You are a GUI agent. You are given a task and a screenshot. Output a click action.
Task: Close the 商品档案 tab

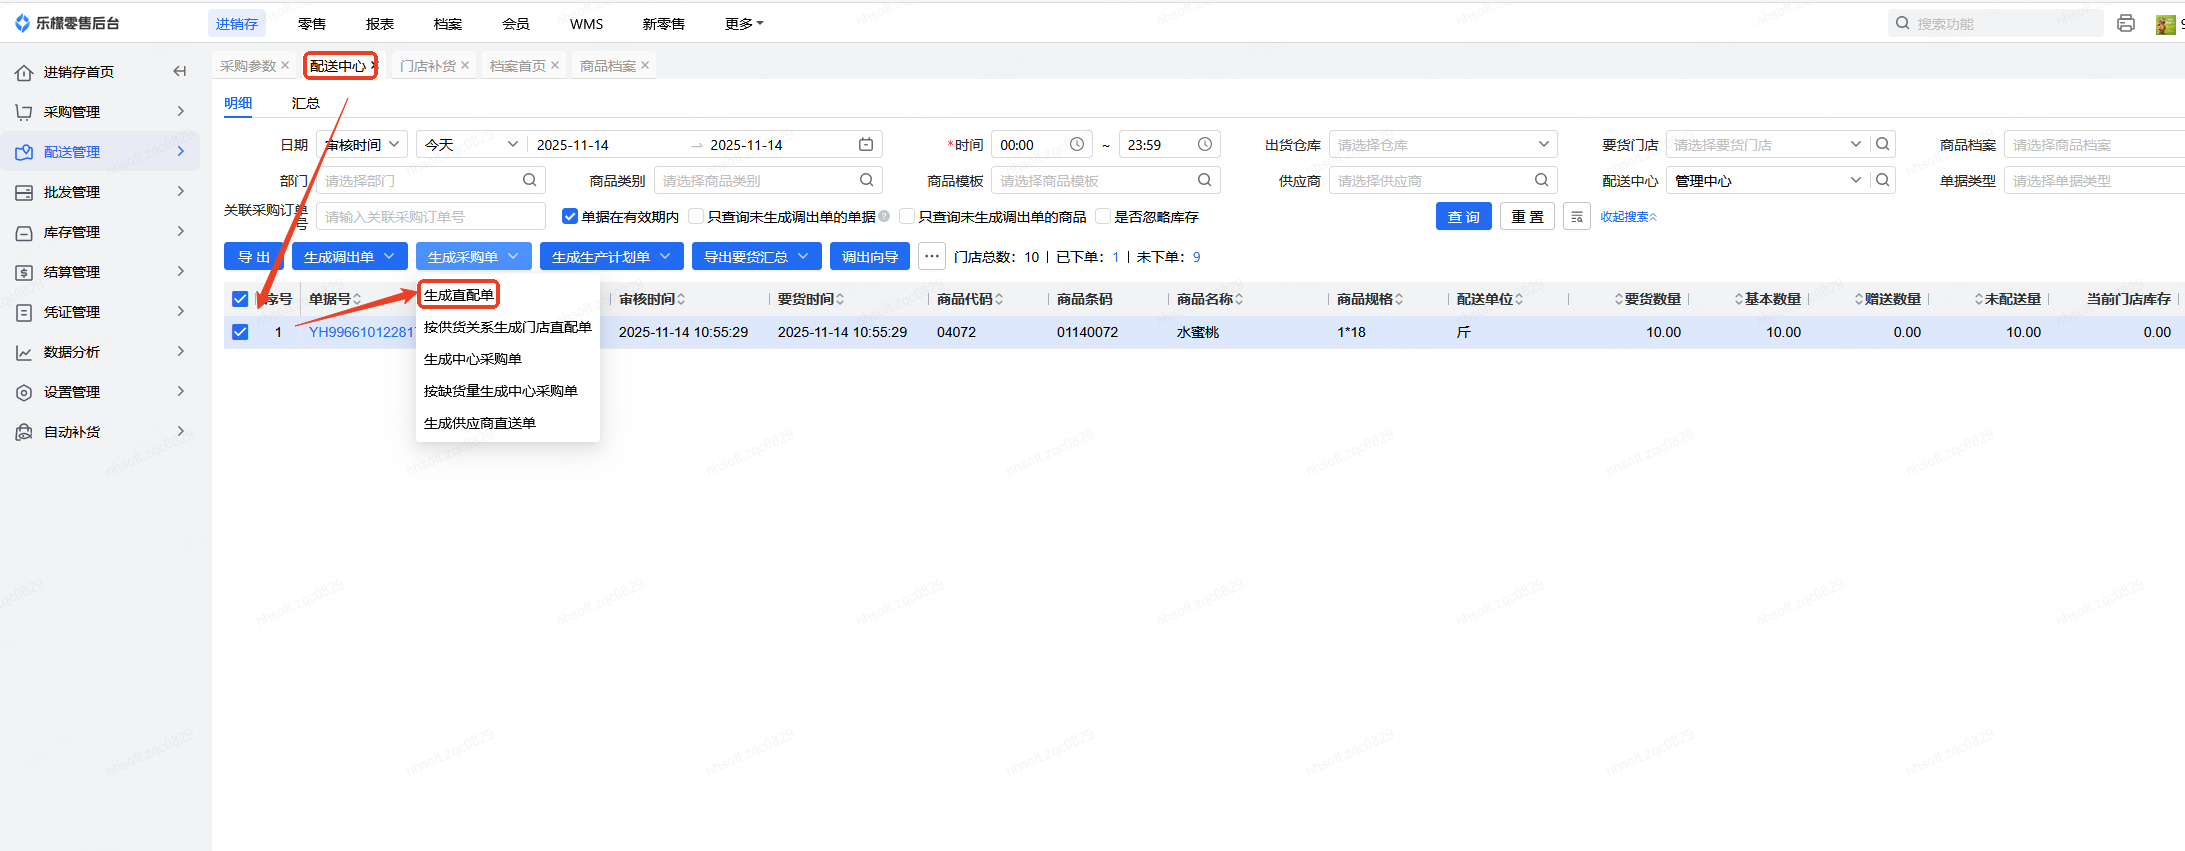[x=645, y=66]
